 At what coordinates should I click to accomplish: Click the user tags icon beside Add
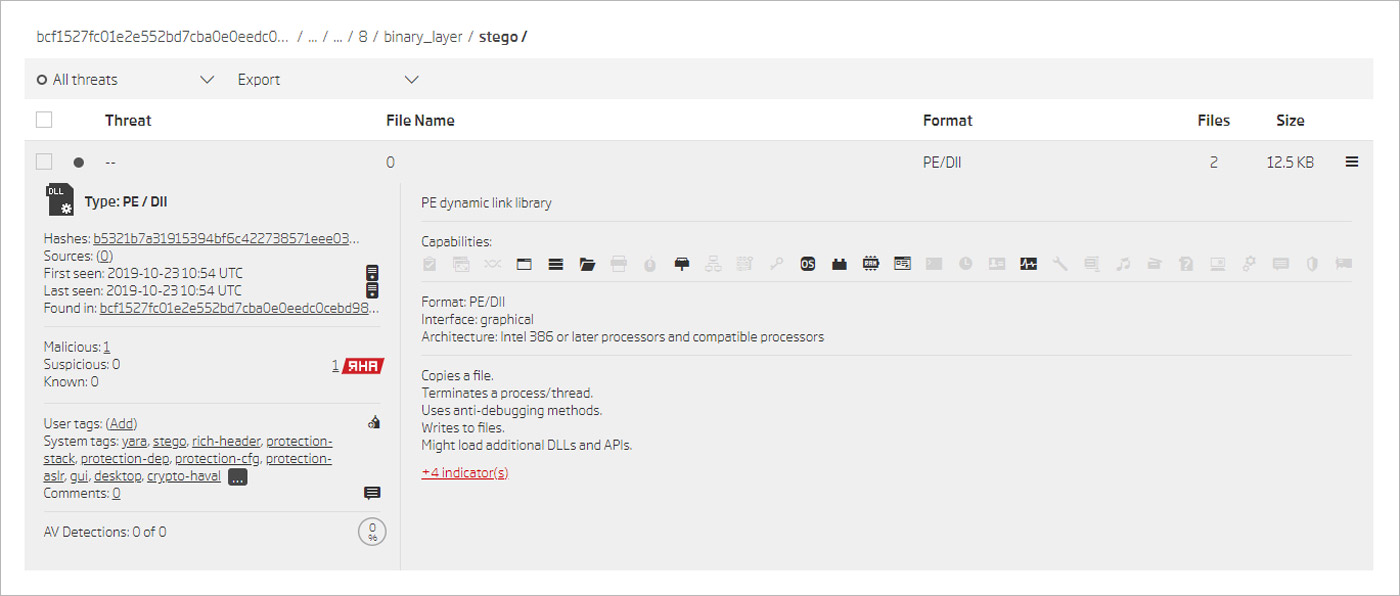(x=373, y=422)
